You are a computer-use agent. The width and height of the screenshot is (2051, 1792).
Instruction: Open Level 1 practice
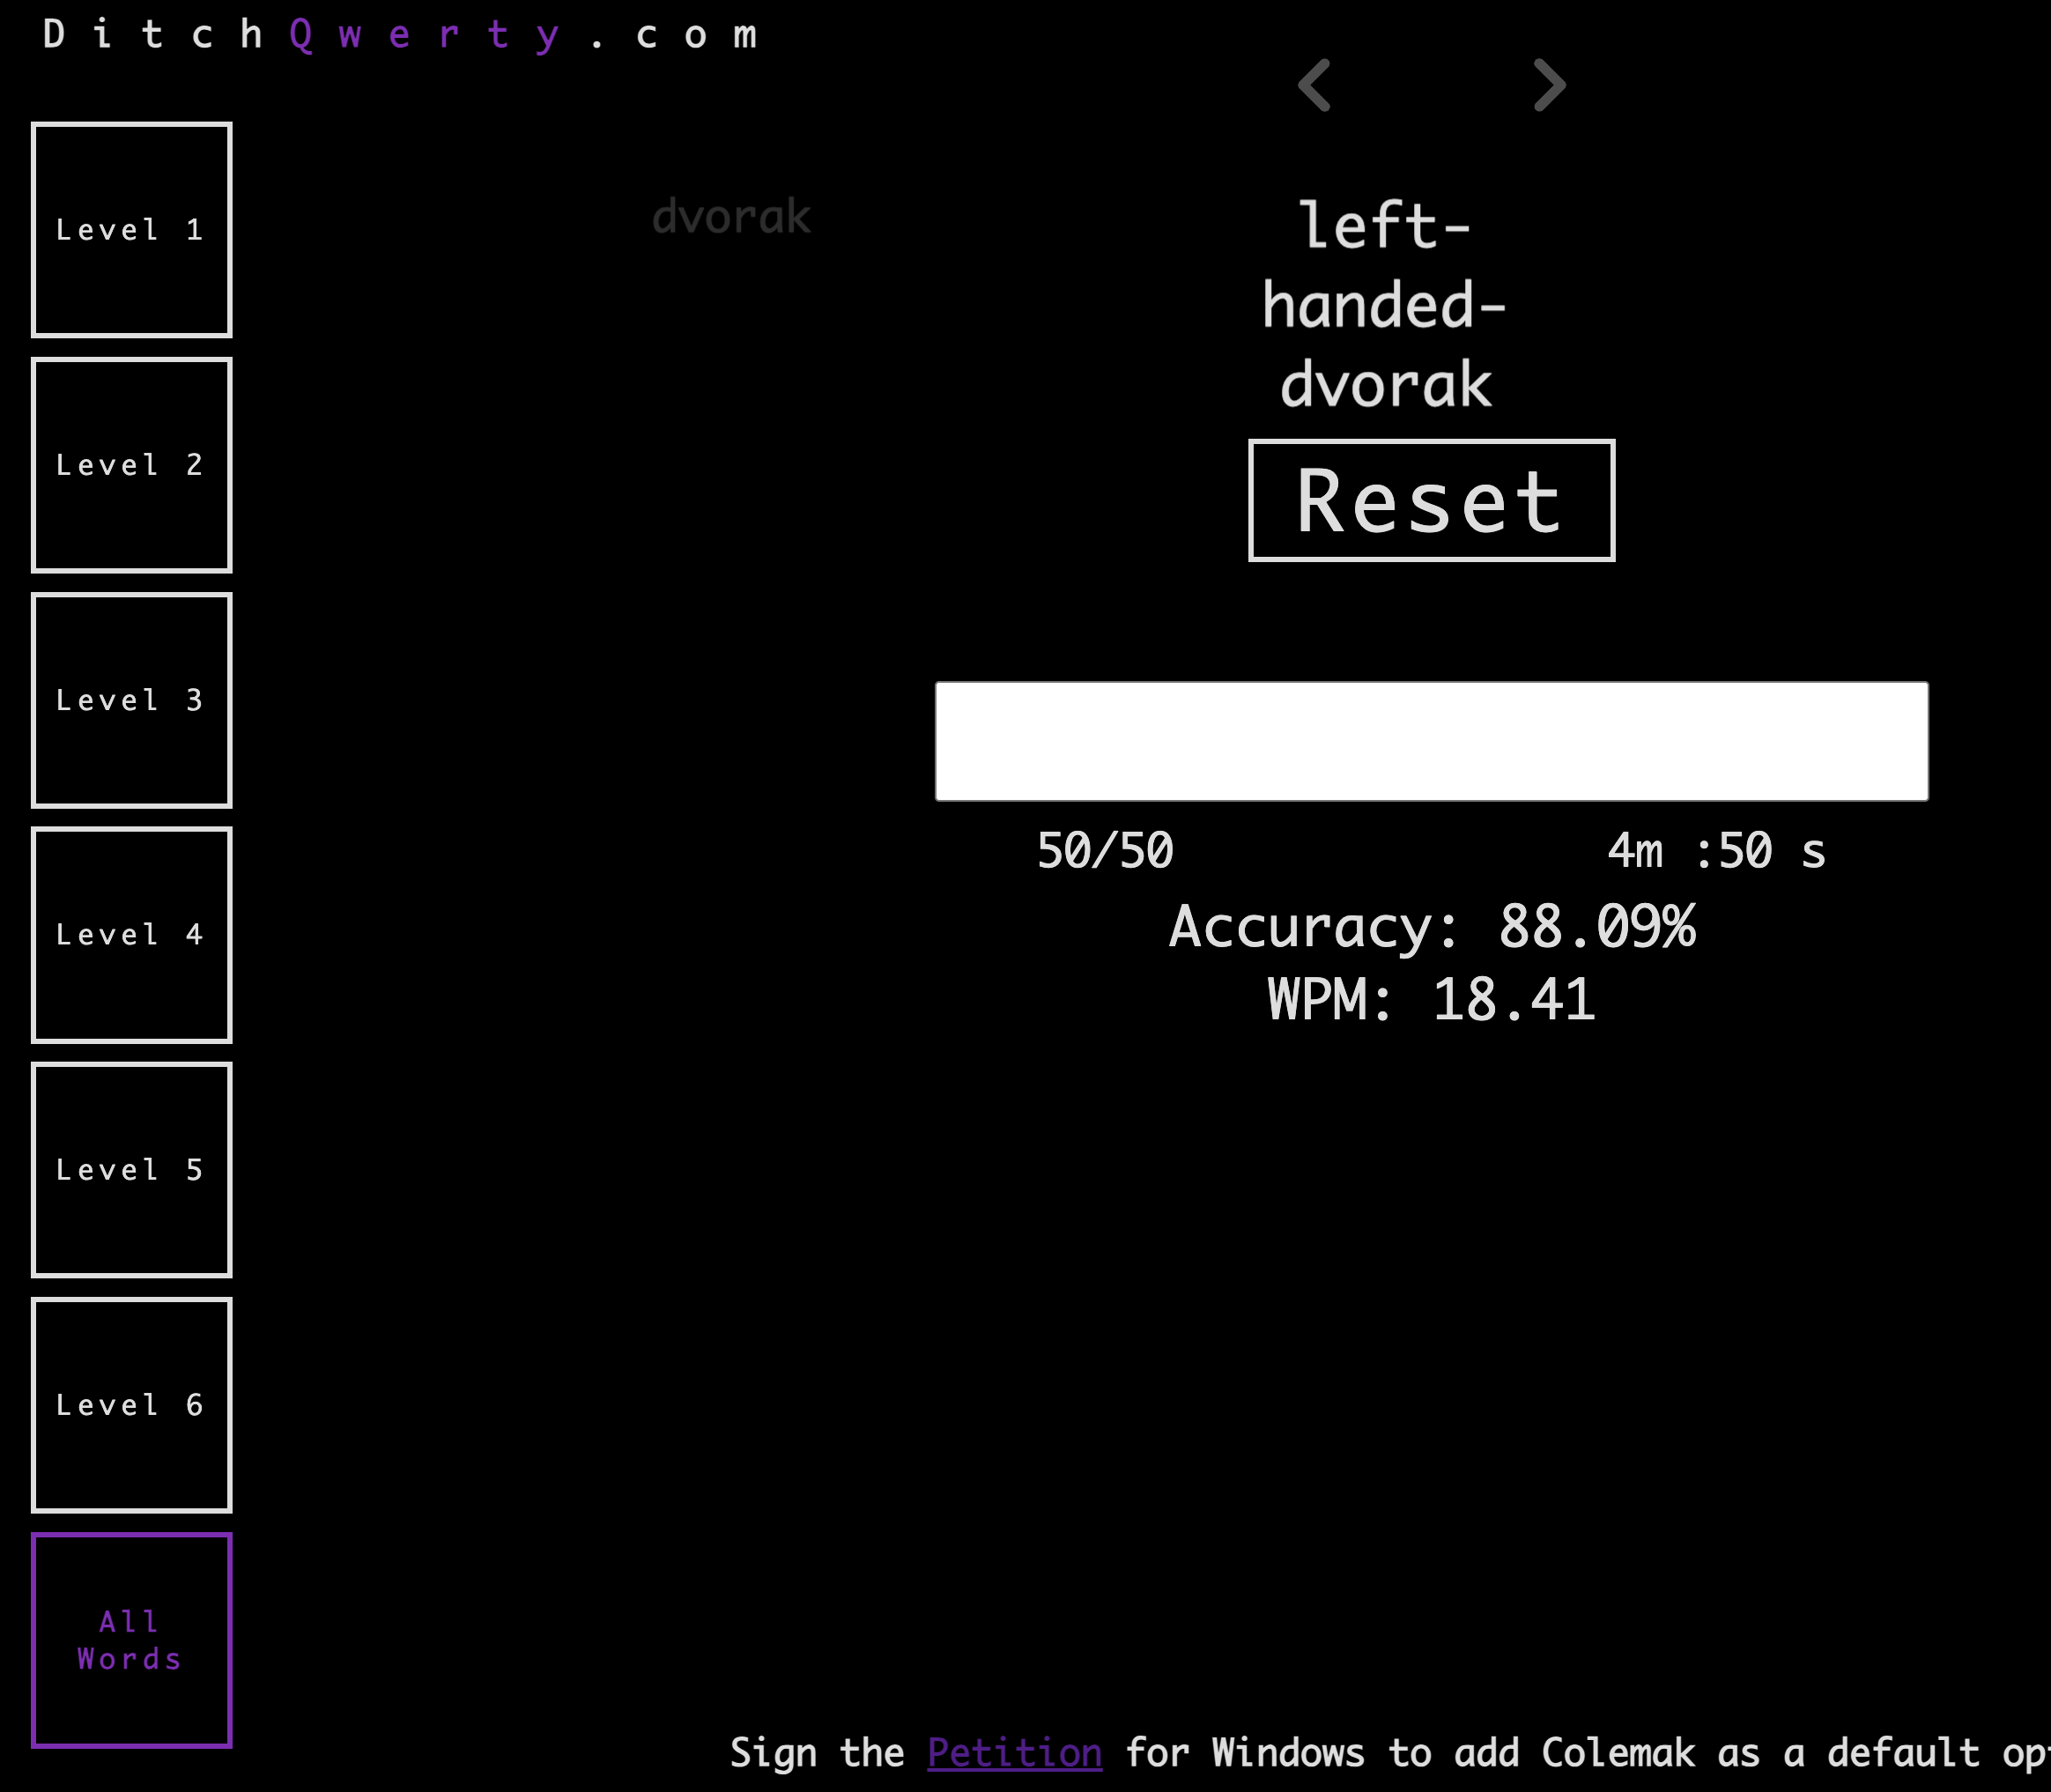click(x=132, y=230)
